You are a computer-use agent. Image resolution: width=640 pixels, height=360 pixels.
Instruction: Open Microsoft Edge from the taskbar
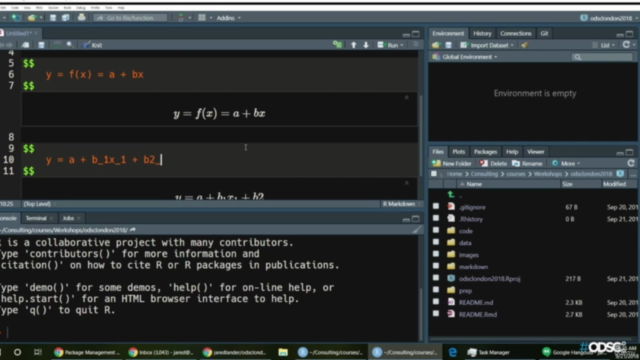(x=452, y=352)
